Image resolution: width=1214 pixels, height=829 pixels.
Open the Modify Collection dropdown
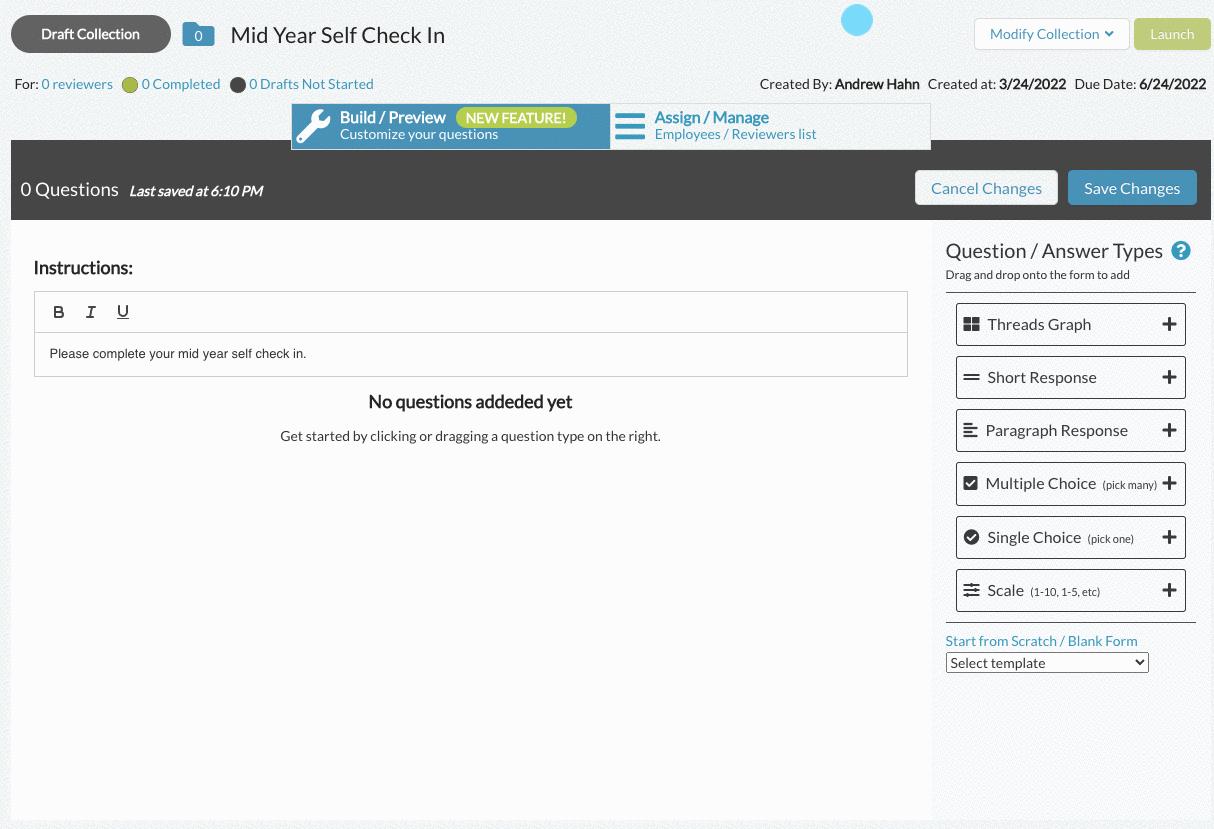(x=1052, y=34)
